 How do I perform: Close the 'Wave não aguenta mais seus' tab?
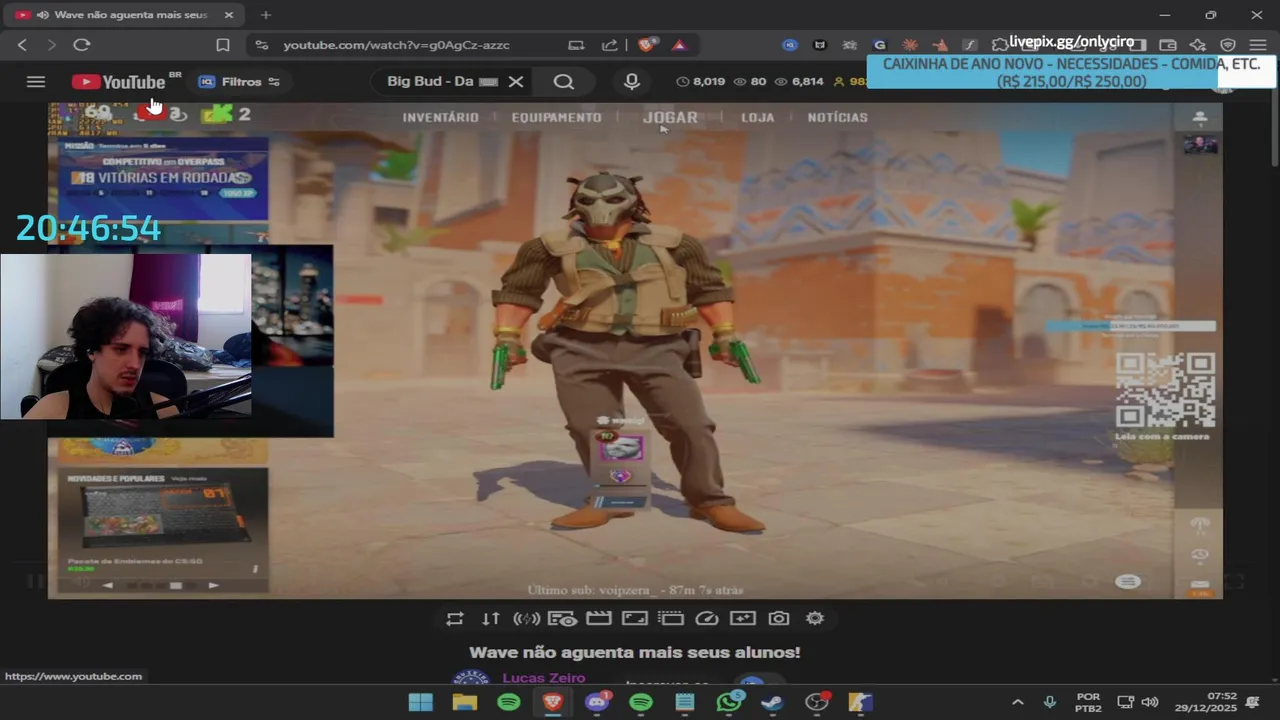[x=229, y=15]
